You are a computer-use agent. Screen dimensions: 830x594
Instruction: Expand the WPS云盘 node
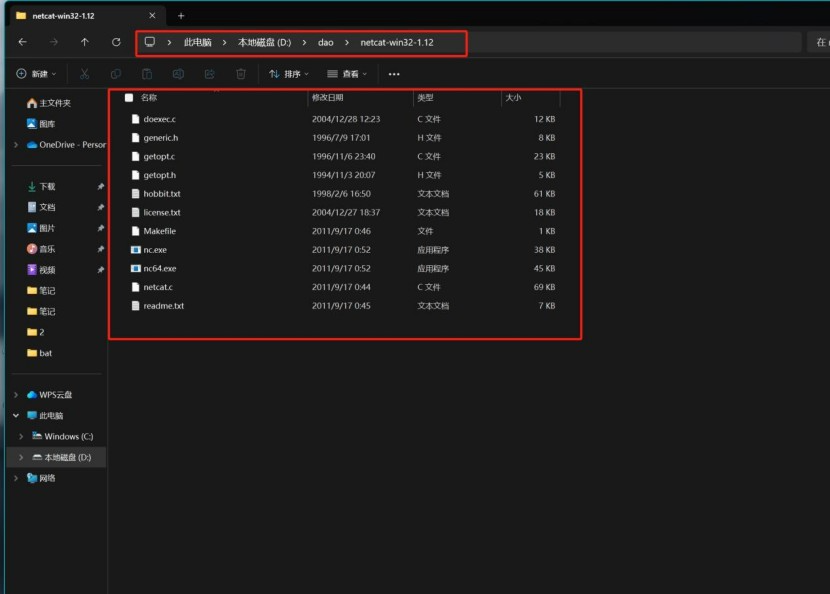[x=16, y=394]
